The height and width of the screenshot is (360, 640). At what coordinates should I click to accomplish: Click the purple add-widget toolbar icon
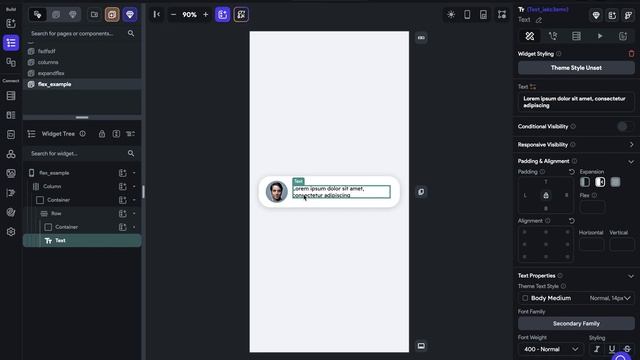222,14
